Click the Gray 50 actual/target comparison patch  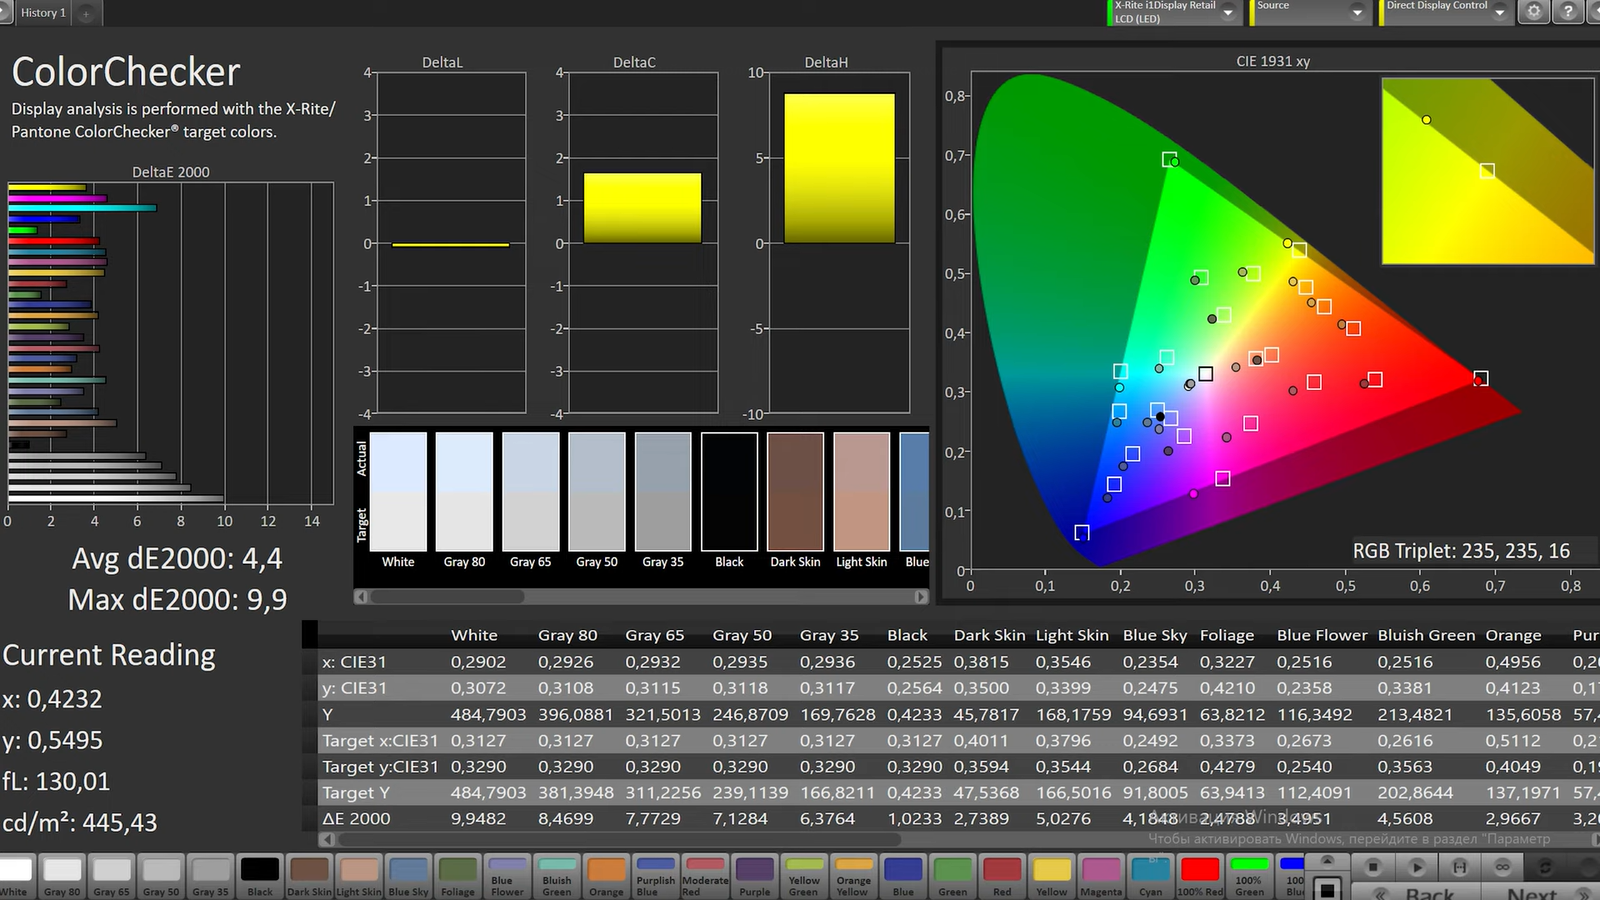coord(597,491)
